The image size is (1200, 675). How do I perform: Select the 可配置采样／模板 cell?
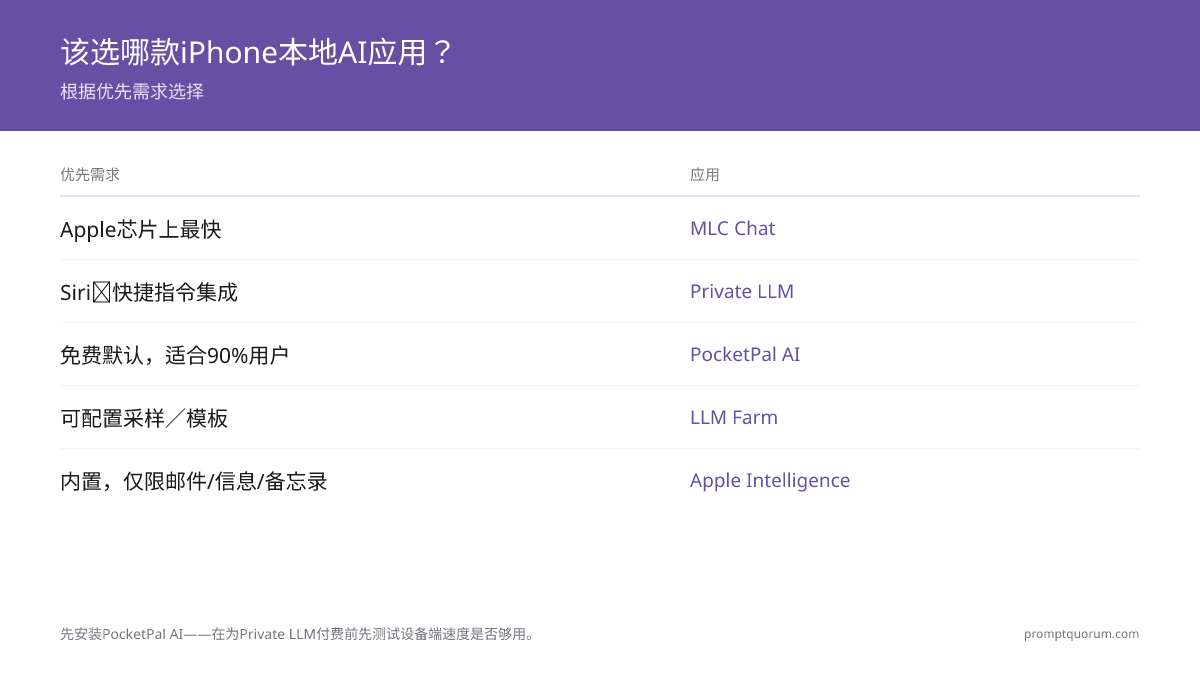(144, 418)
